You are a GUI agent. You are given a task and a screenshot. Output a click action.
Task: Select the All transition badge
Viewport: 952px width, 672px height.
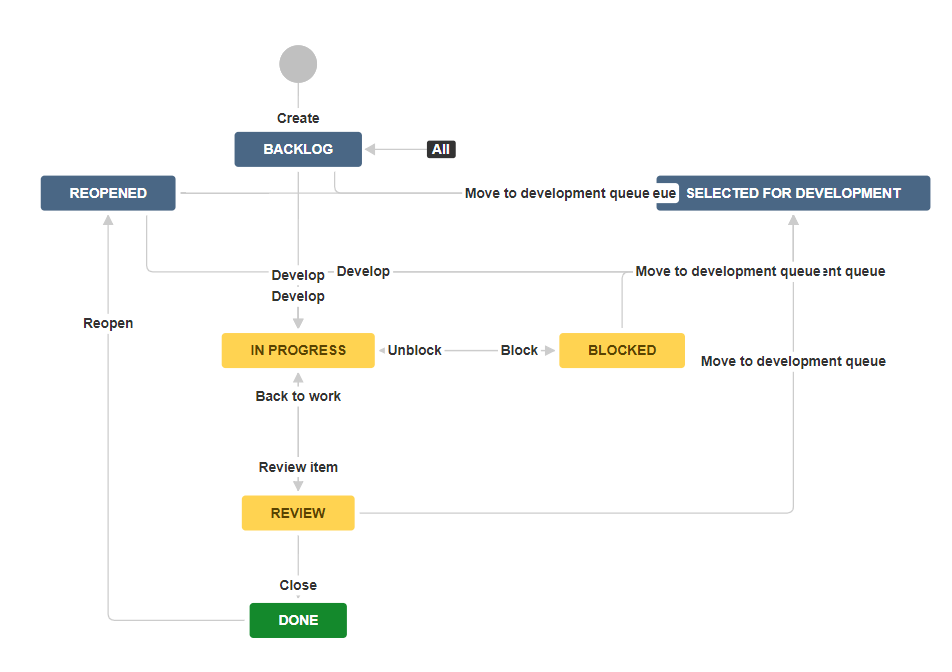(441, 148)
